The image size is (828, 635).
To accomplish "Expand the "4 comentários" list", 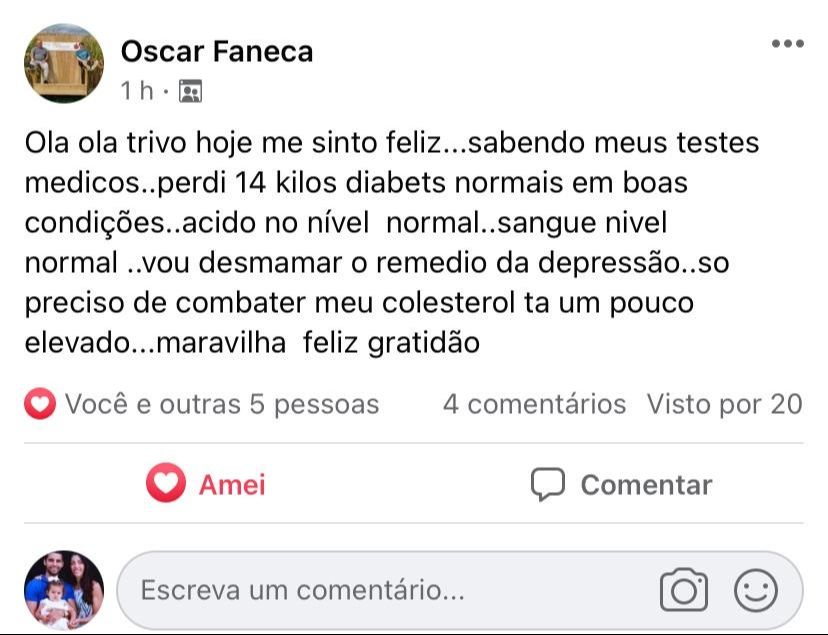I will 534,405.
